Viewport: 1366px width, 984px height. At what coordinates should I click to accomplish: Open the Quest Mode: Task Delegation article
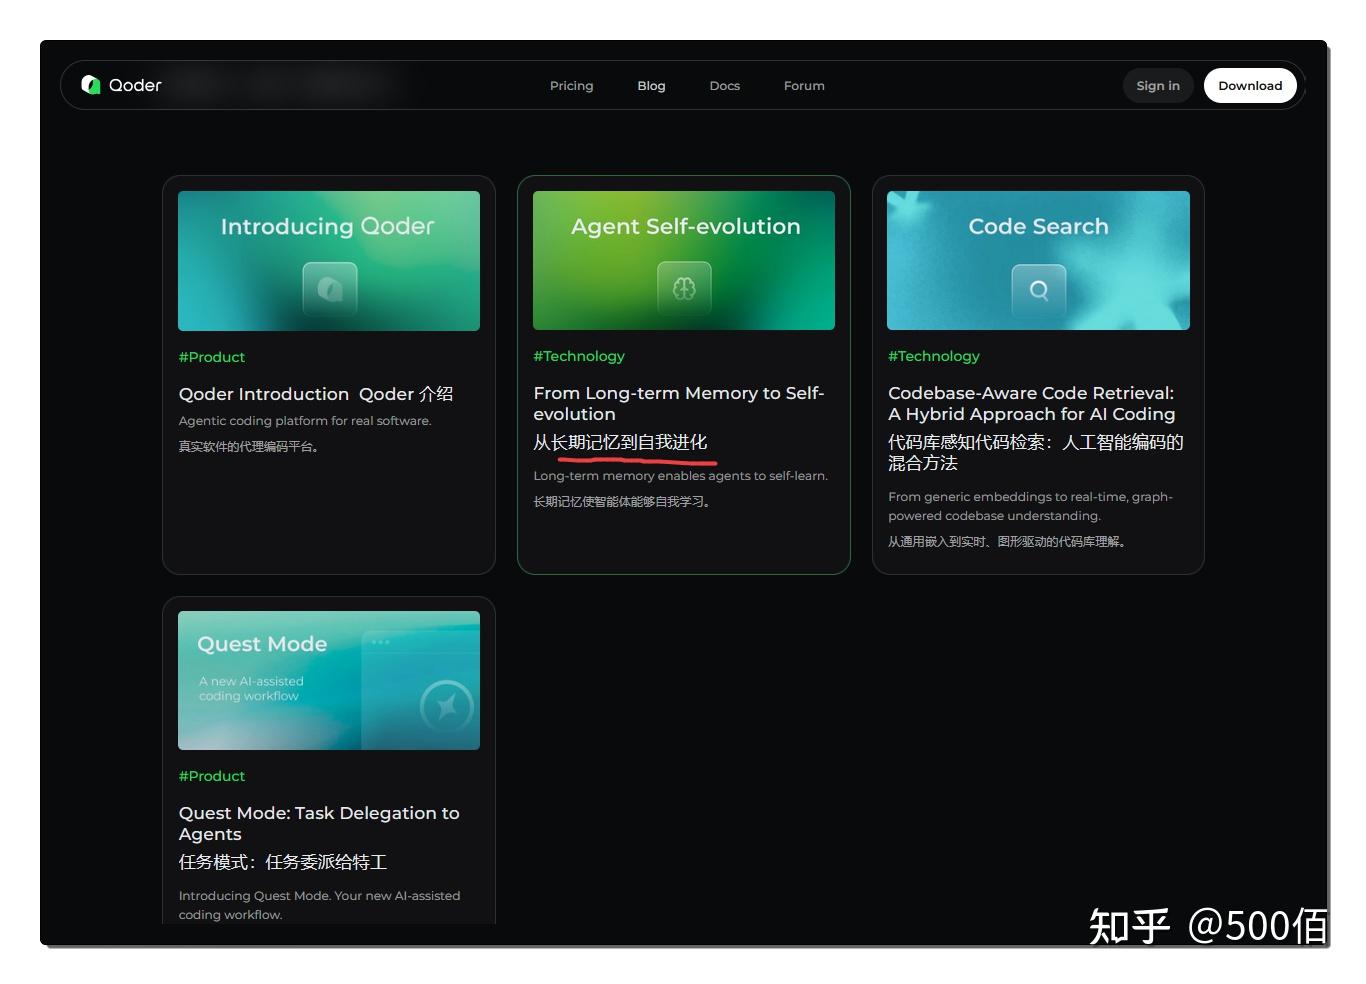(x=320, y=823)
